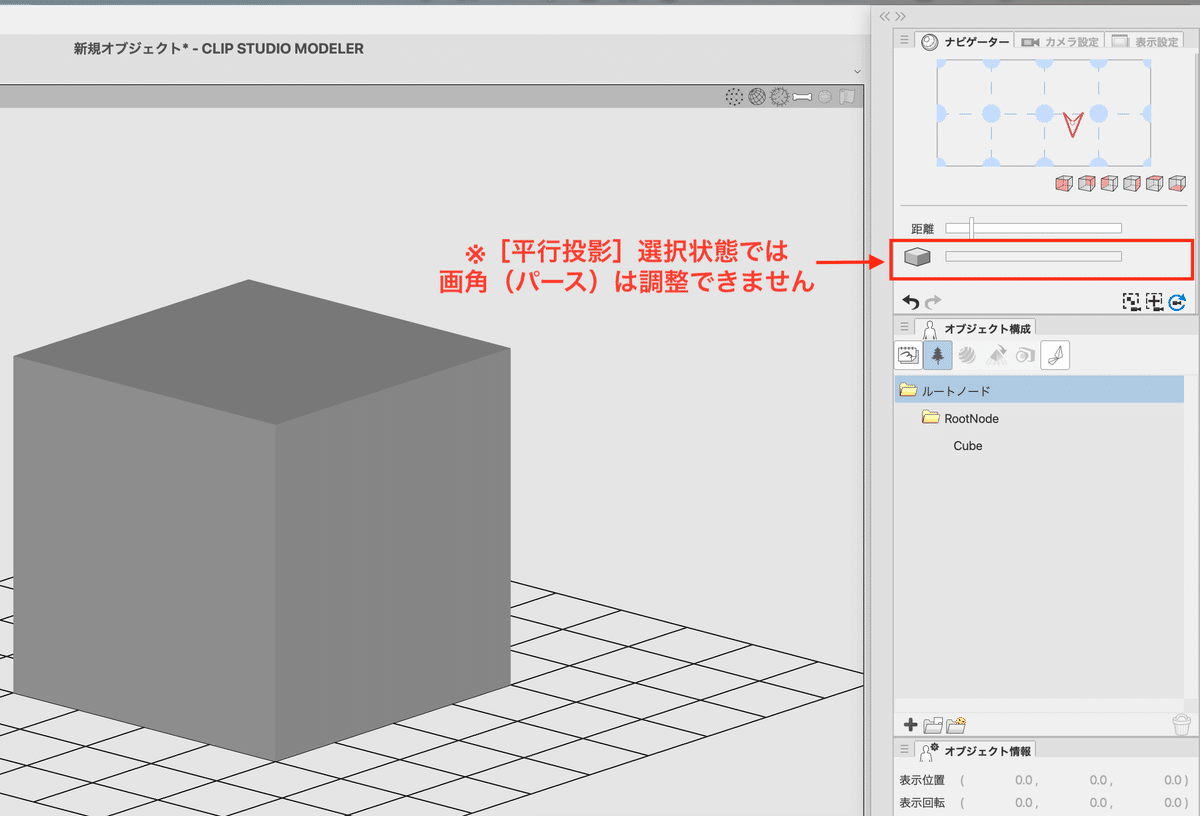This screenshot has height=816, width=1200.
Task: Click the dimmed striped ball material icon
Action: click(967, 355)
